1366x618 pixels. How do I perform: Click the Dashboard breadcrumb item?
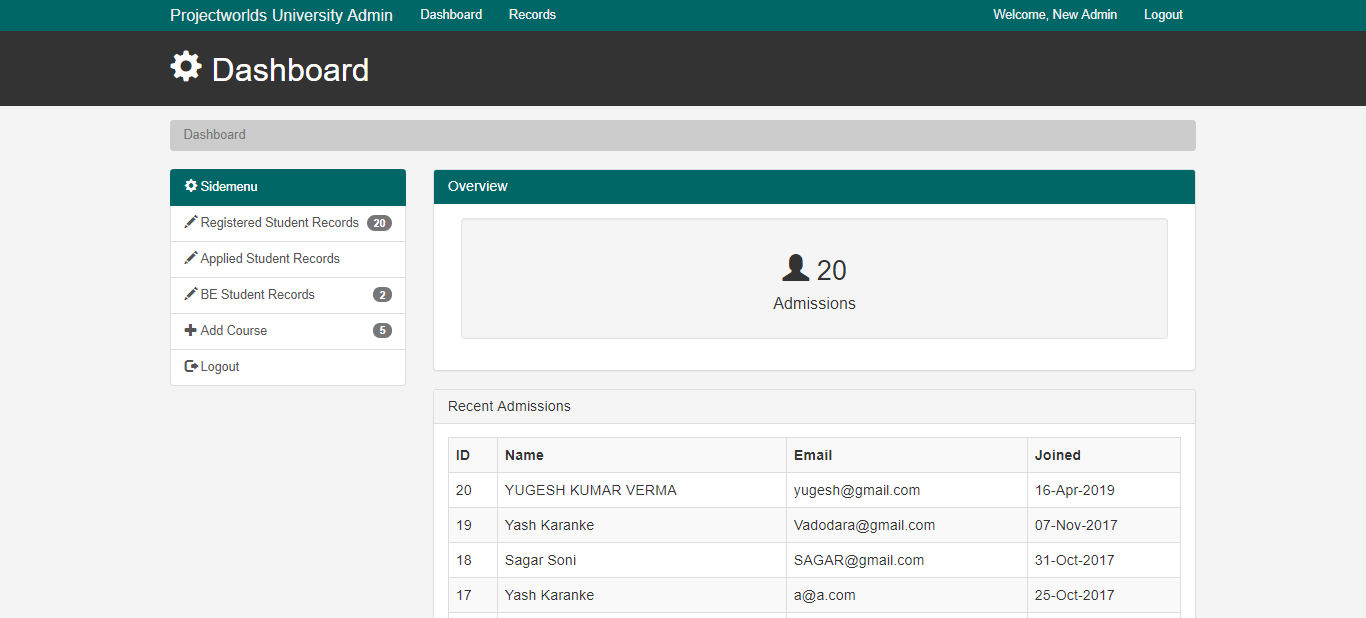(x=214, y=135)
